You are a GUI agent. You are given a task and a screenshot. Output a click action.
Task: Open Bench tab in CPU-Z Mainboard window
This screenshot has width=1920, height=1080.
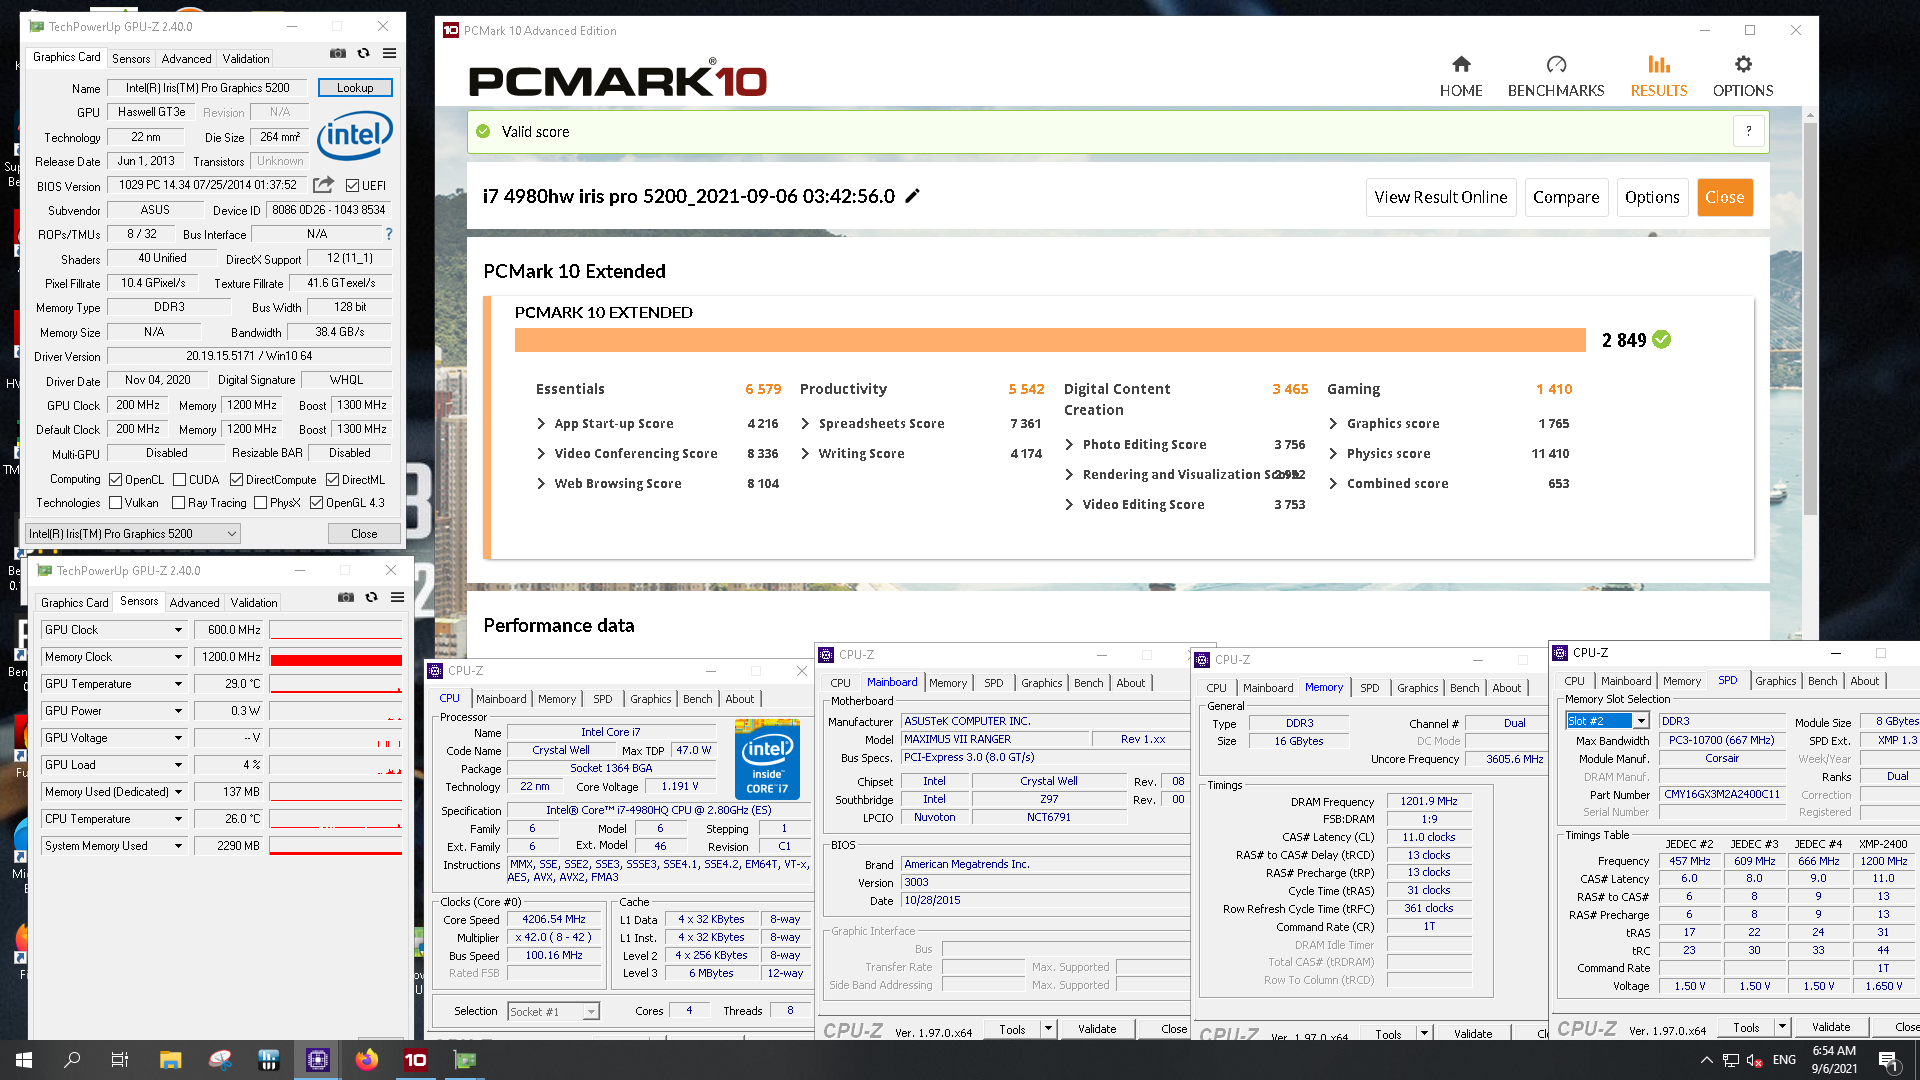(1089, 683)
